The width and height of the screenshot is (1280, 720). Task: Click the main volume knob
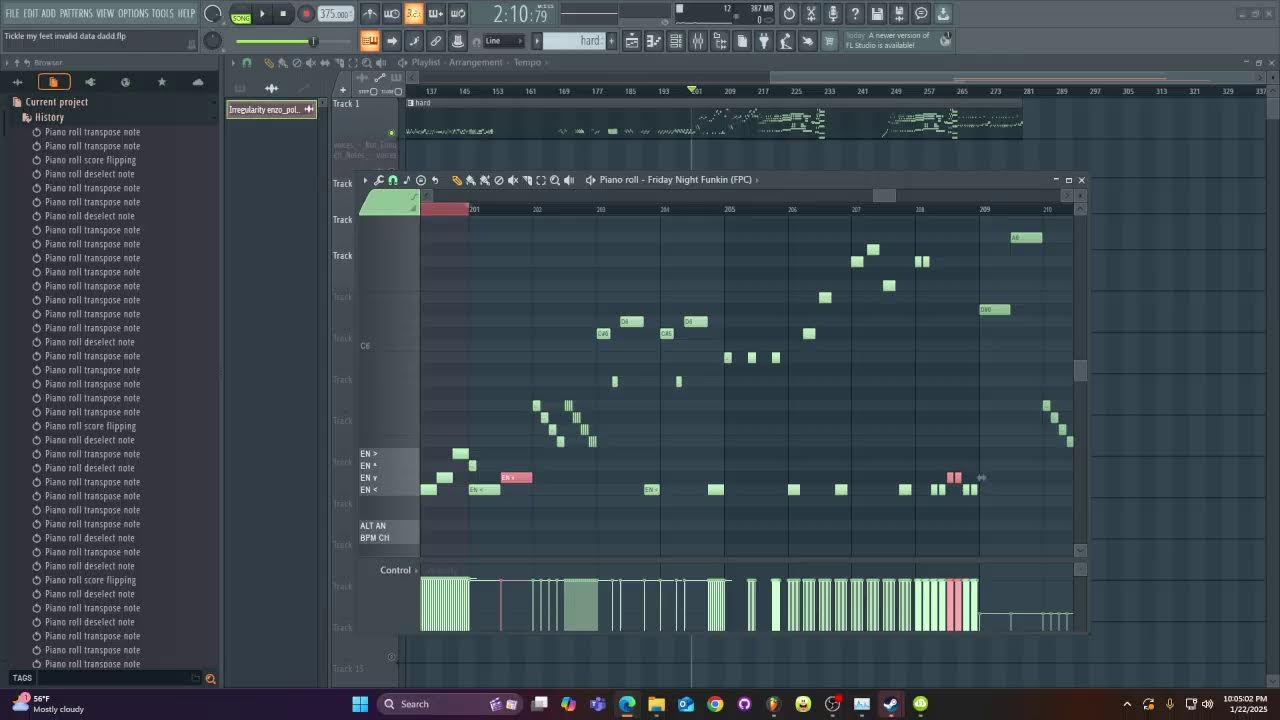click(x=213, y=14)
